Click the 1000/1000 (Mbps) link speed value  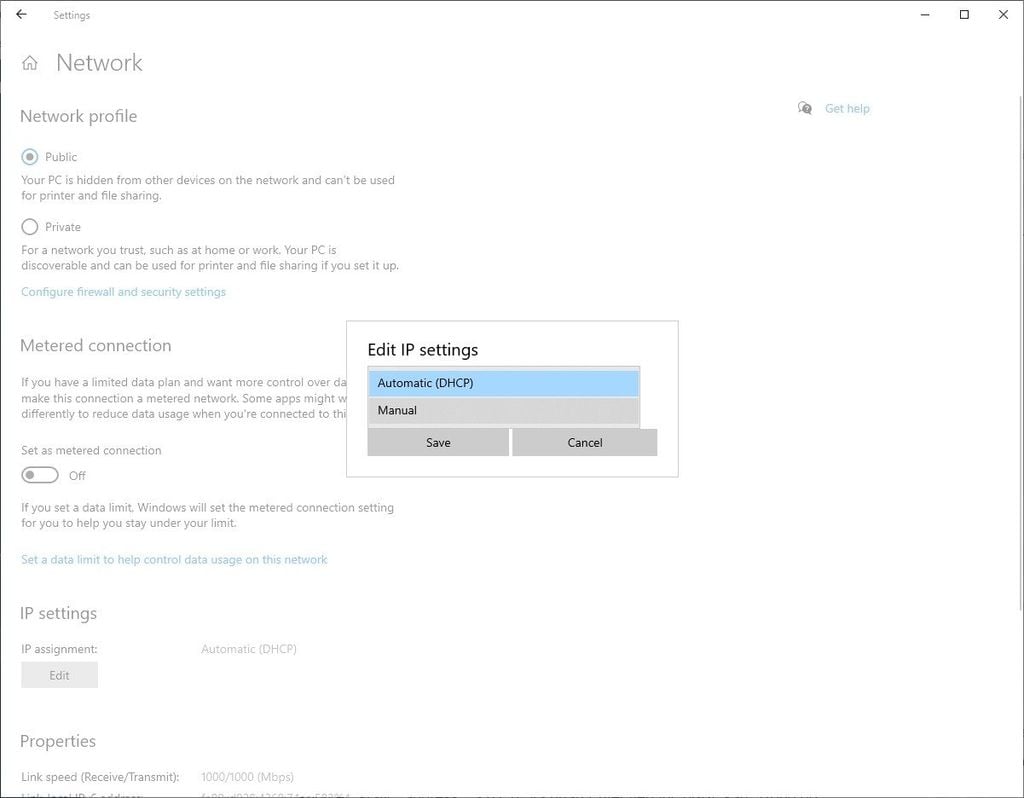pos(248,777)
